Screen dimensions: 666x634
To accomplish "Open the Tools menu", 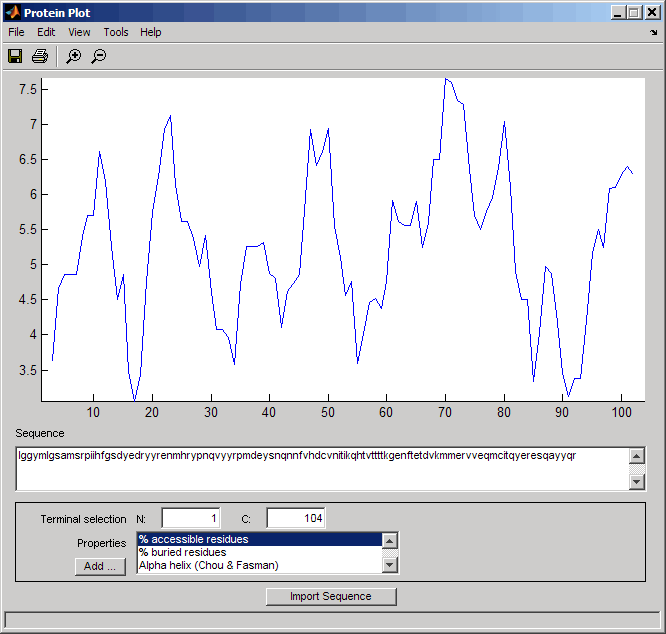I will click(116, 32).
